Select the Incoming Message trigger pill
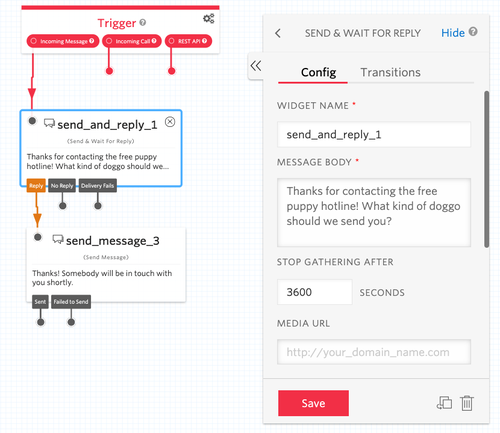The width and height of the screenshot is (500, 433). pos(63,41)
